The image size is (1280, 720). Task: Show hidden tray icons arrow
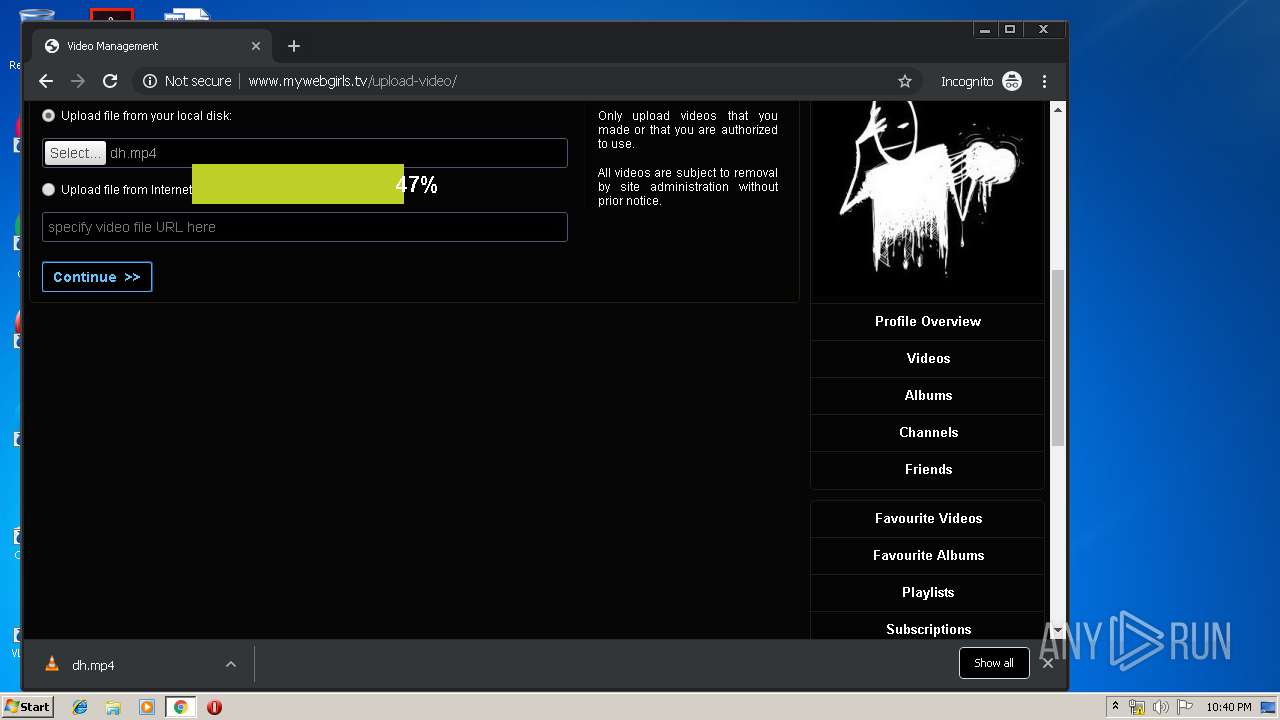tap(1115, 707)
